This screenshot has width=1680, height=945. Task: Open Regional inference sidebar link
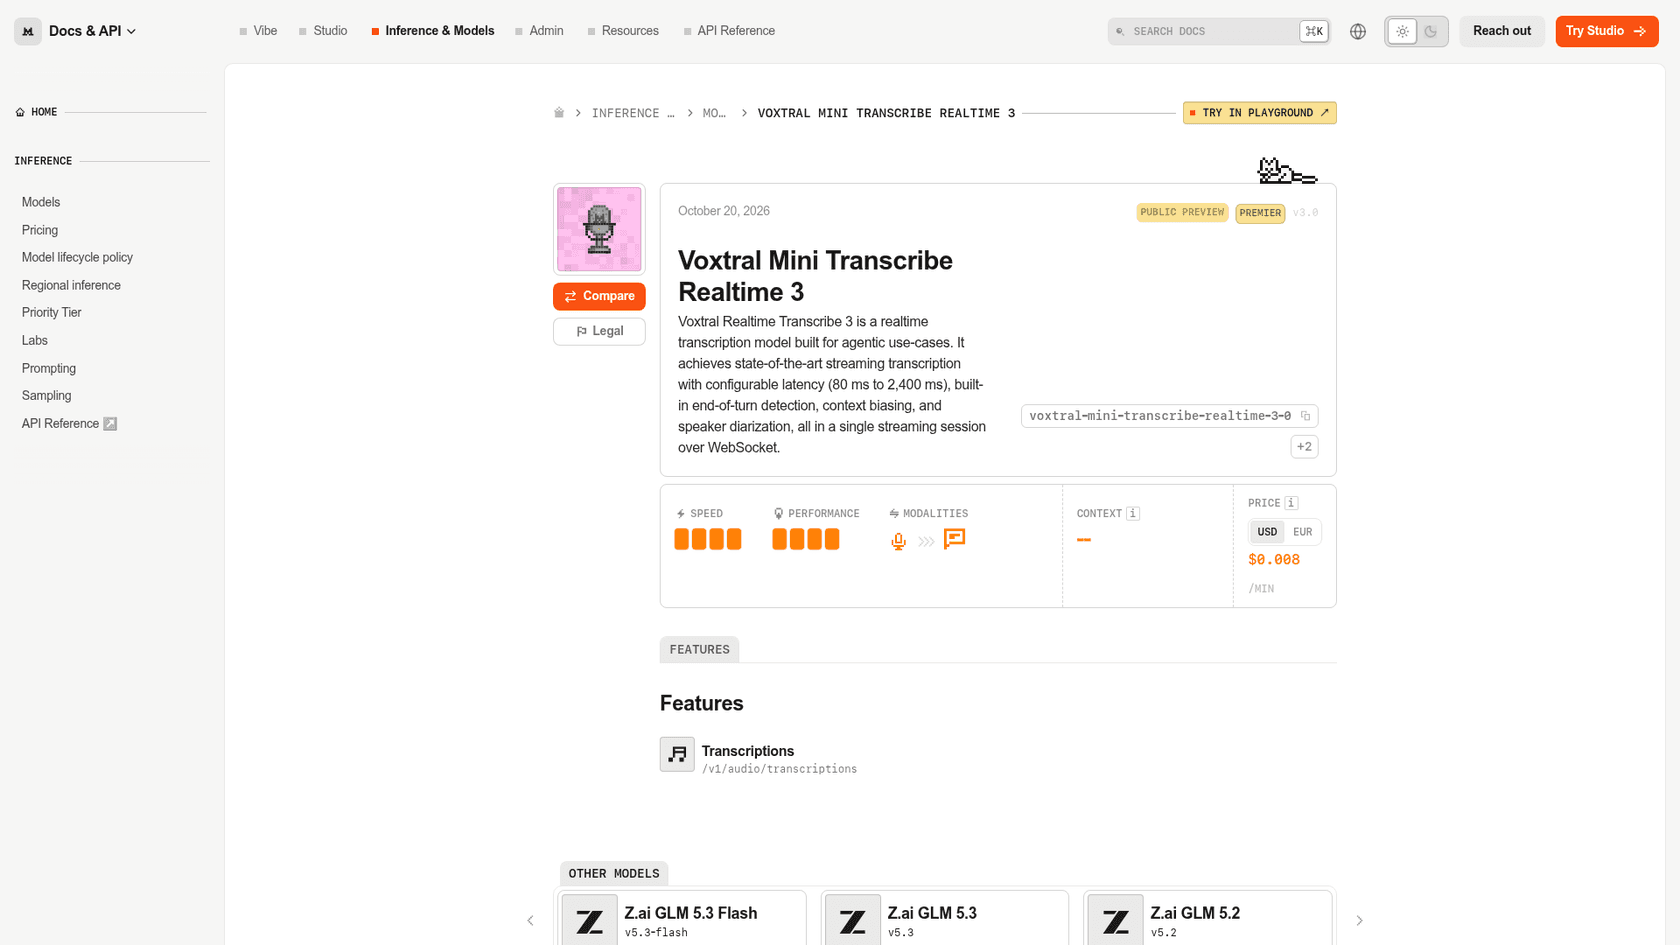click(x=71, y=285)
